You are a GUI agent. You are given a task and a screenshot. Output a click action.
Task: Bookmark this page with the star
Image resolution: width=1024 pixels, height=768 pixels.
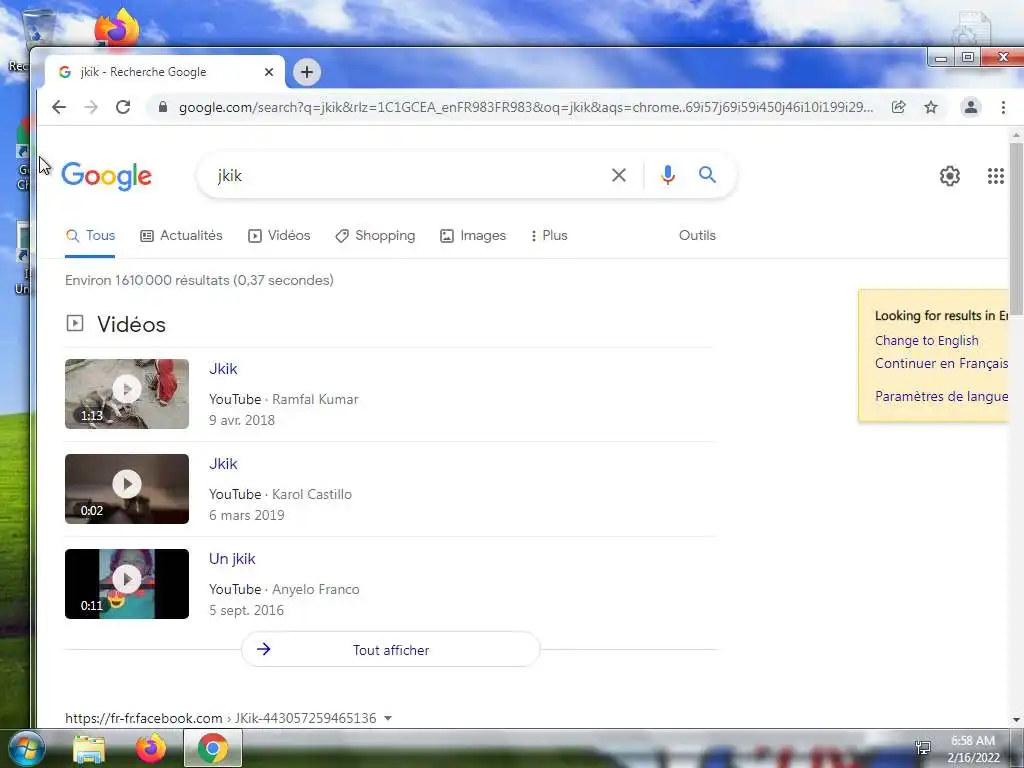[931, 107]
